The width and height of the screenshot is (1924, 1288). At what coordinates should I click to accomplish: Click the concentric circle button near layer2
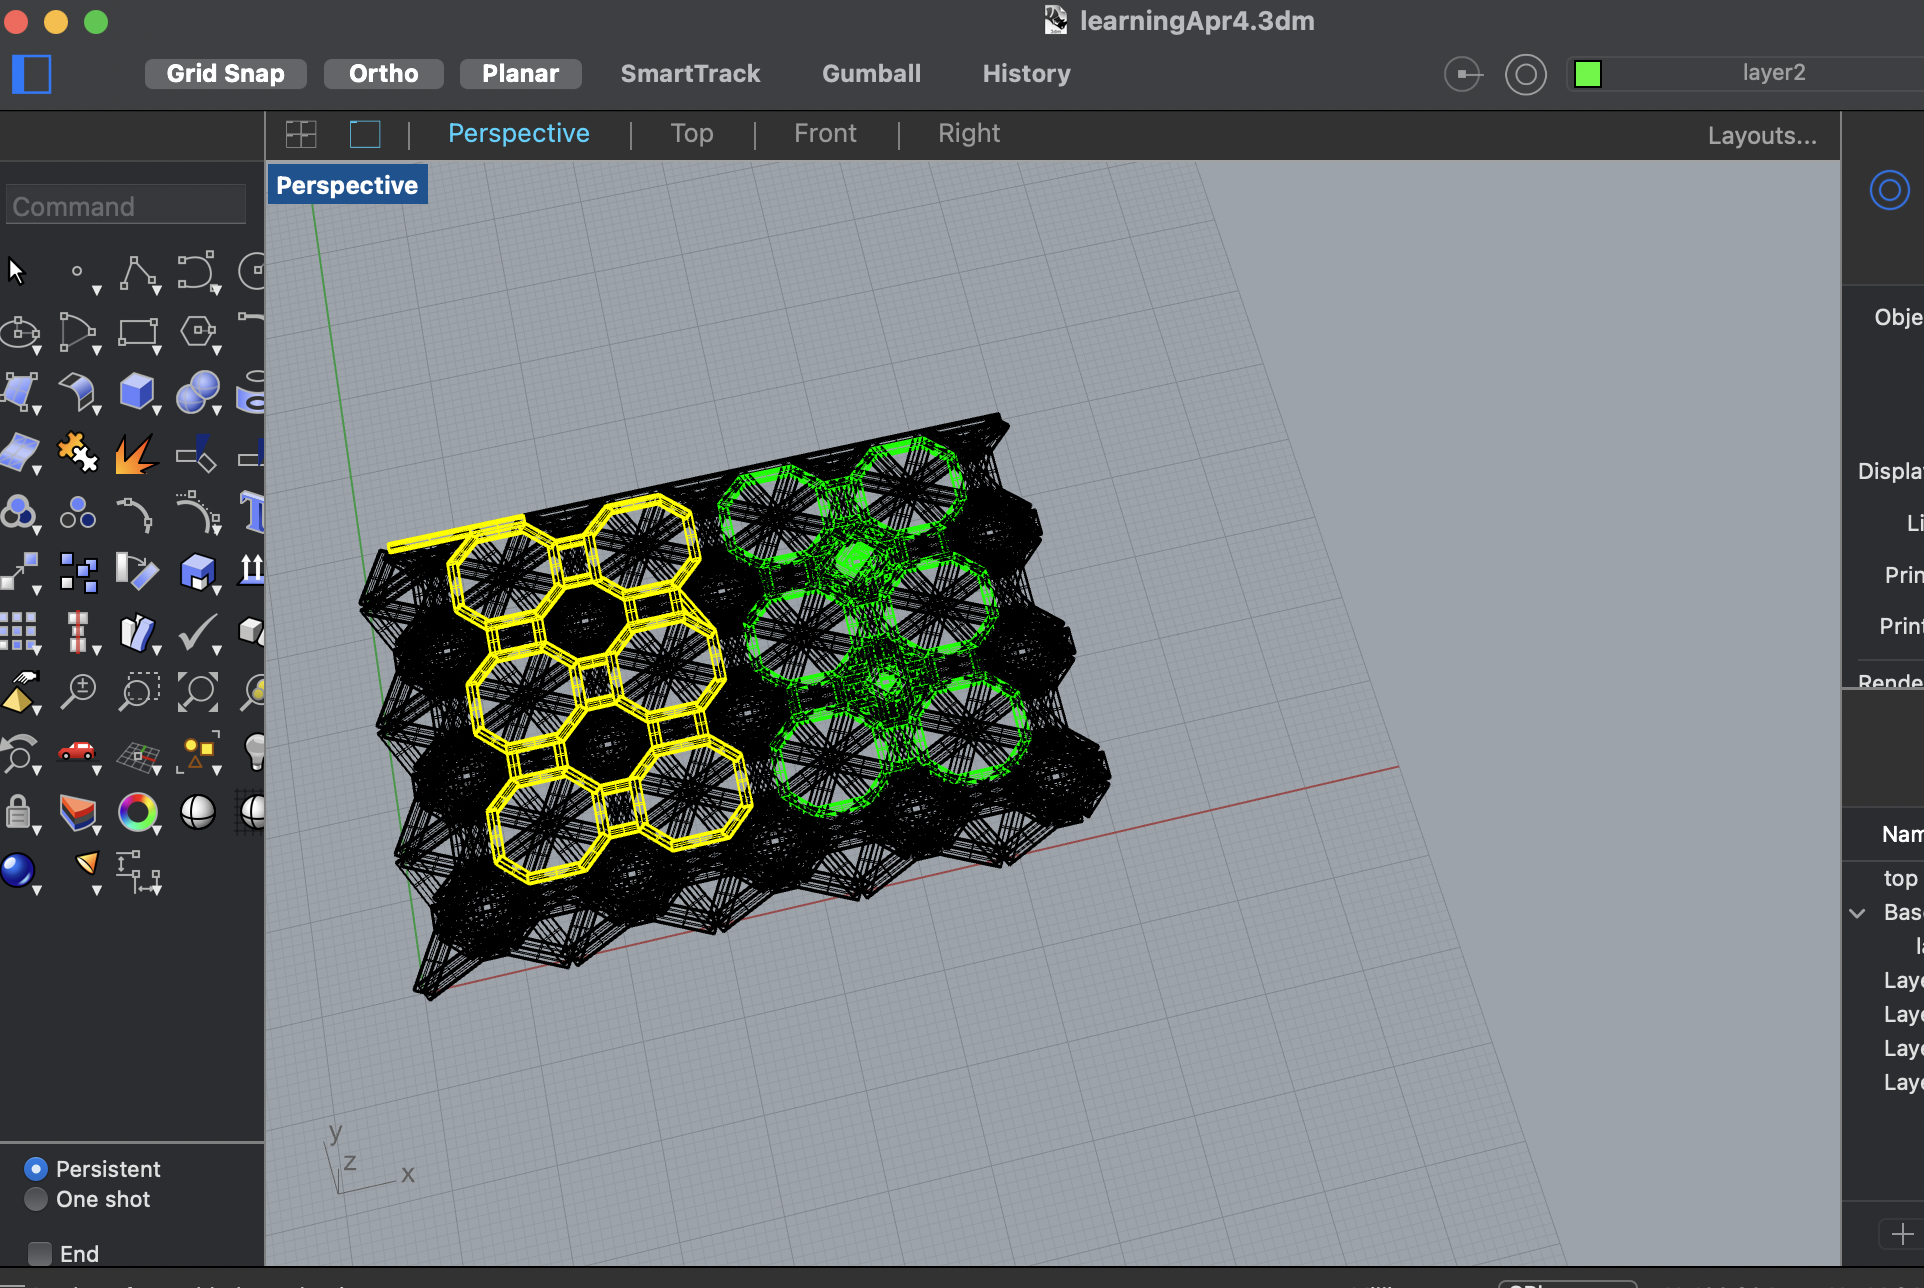1525,74
